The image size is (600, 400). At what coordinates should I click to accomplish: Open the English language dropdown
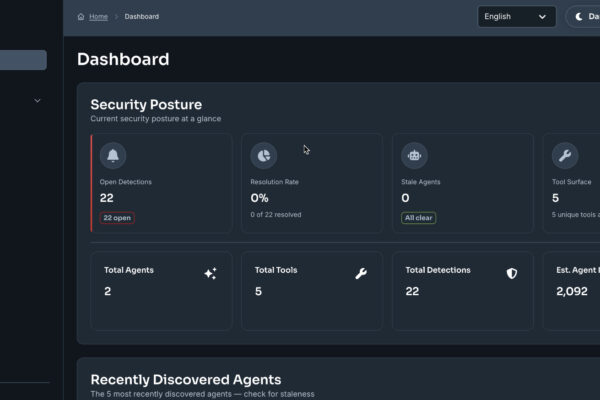pos(517,16)
